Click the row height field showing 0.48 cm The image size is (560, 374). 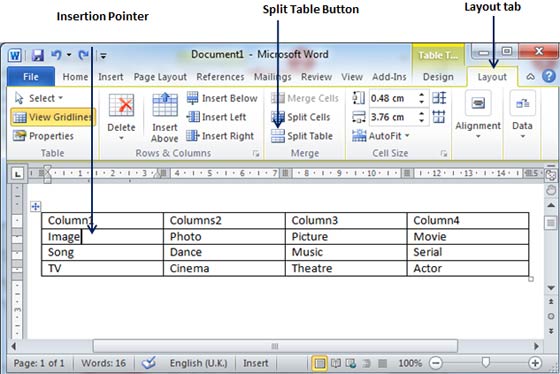pos(392,98)
